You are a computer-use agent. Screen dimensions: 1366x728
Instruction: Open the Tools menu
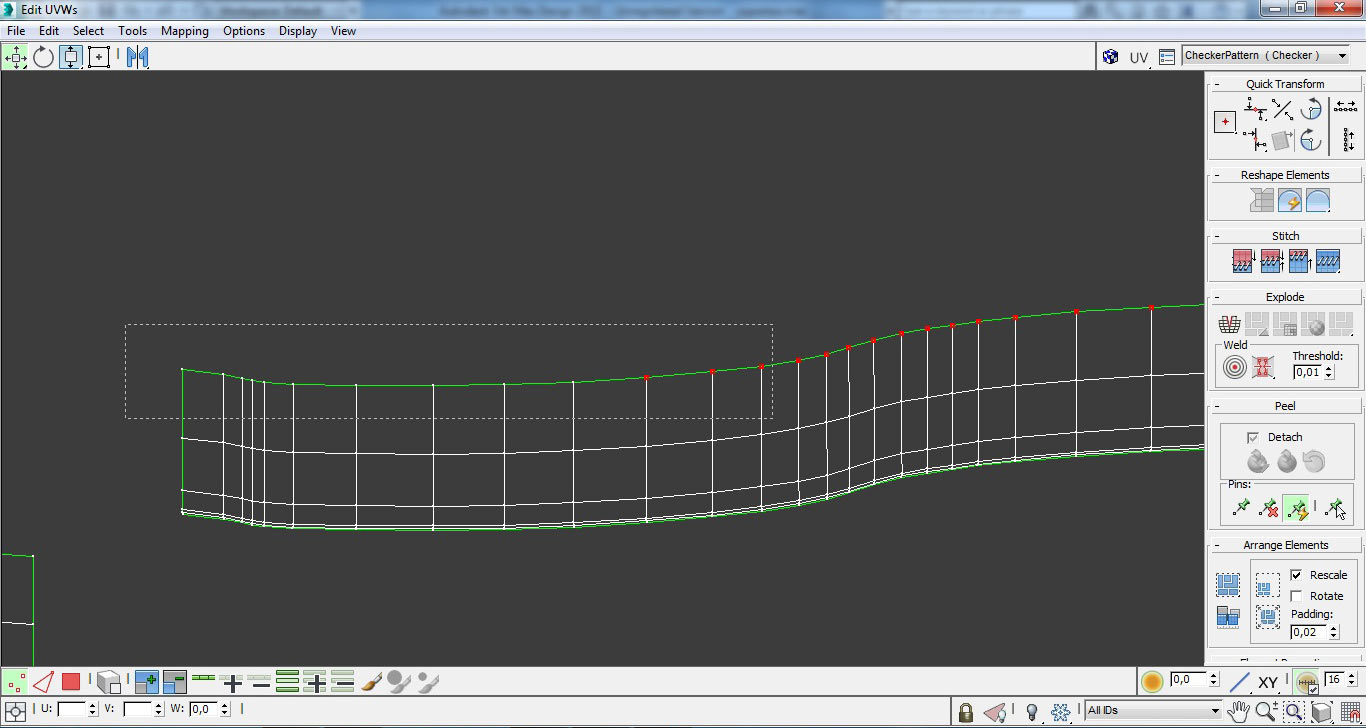[x=132, y=31]
